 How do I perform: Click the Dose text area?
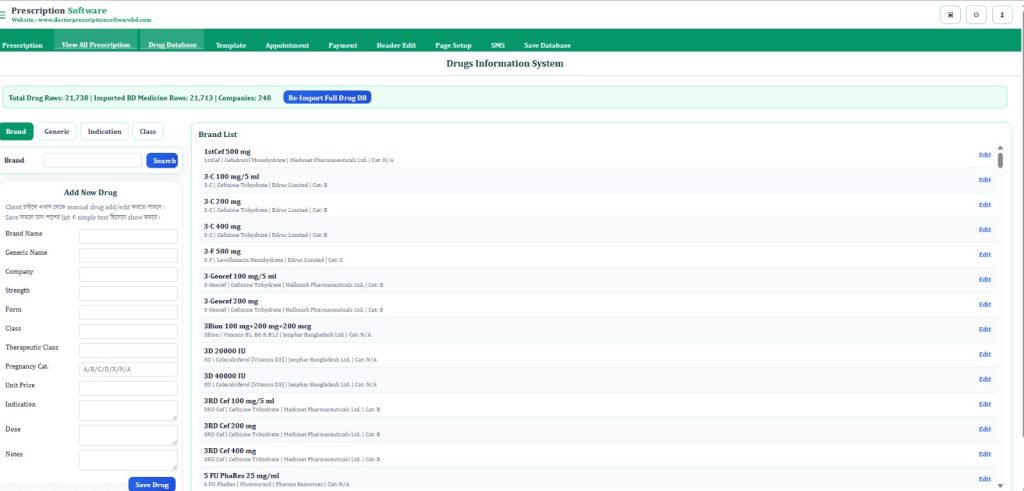pyautogui.click(x=128, y=435)
